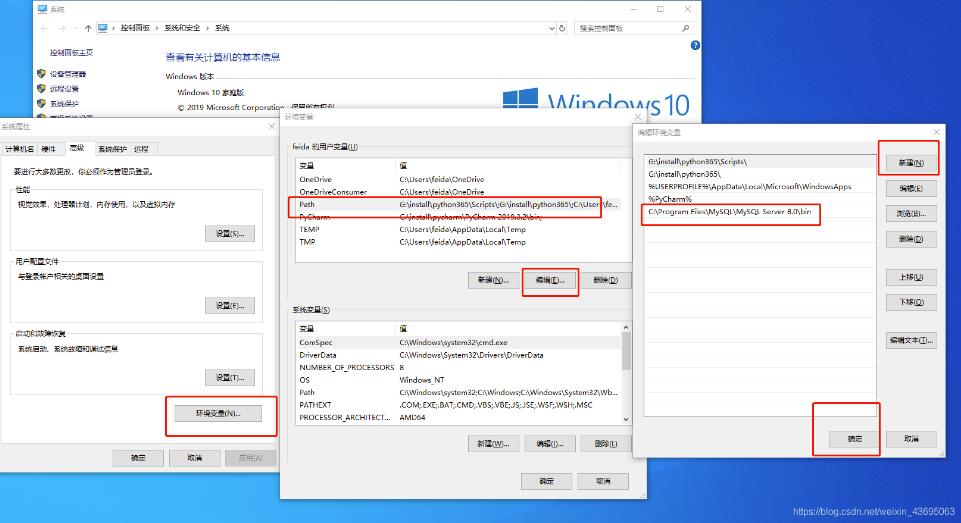Image resolution: width=961 pixels, height=523 pixels.
Task: Switch to the 计算机名 tab
Action: [19, 149]
